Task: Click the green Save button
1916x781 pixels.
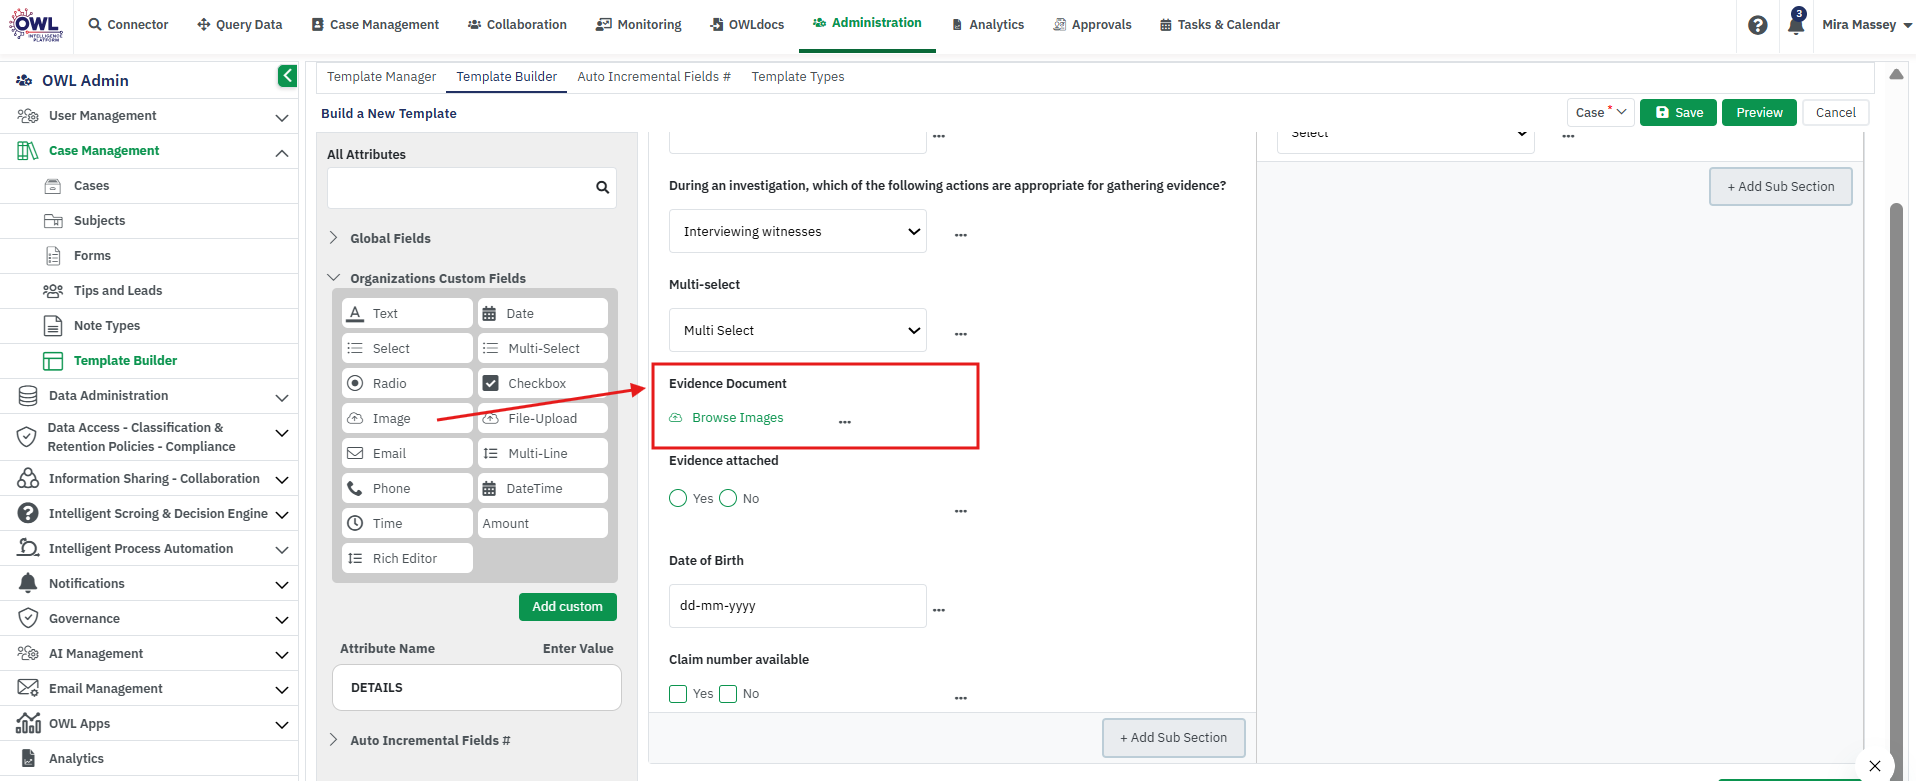Action: pos(1679,112)
